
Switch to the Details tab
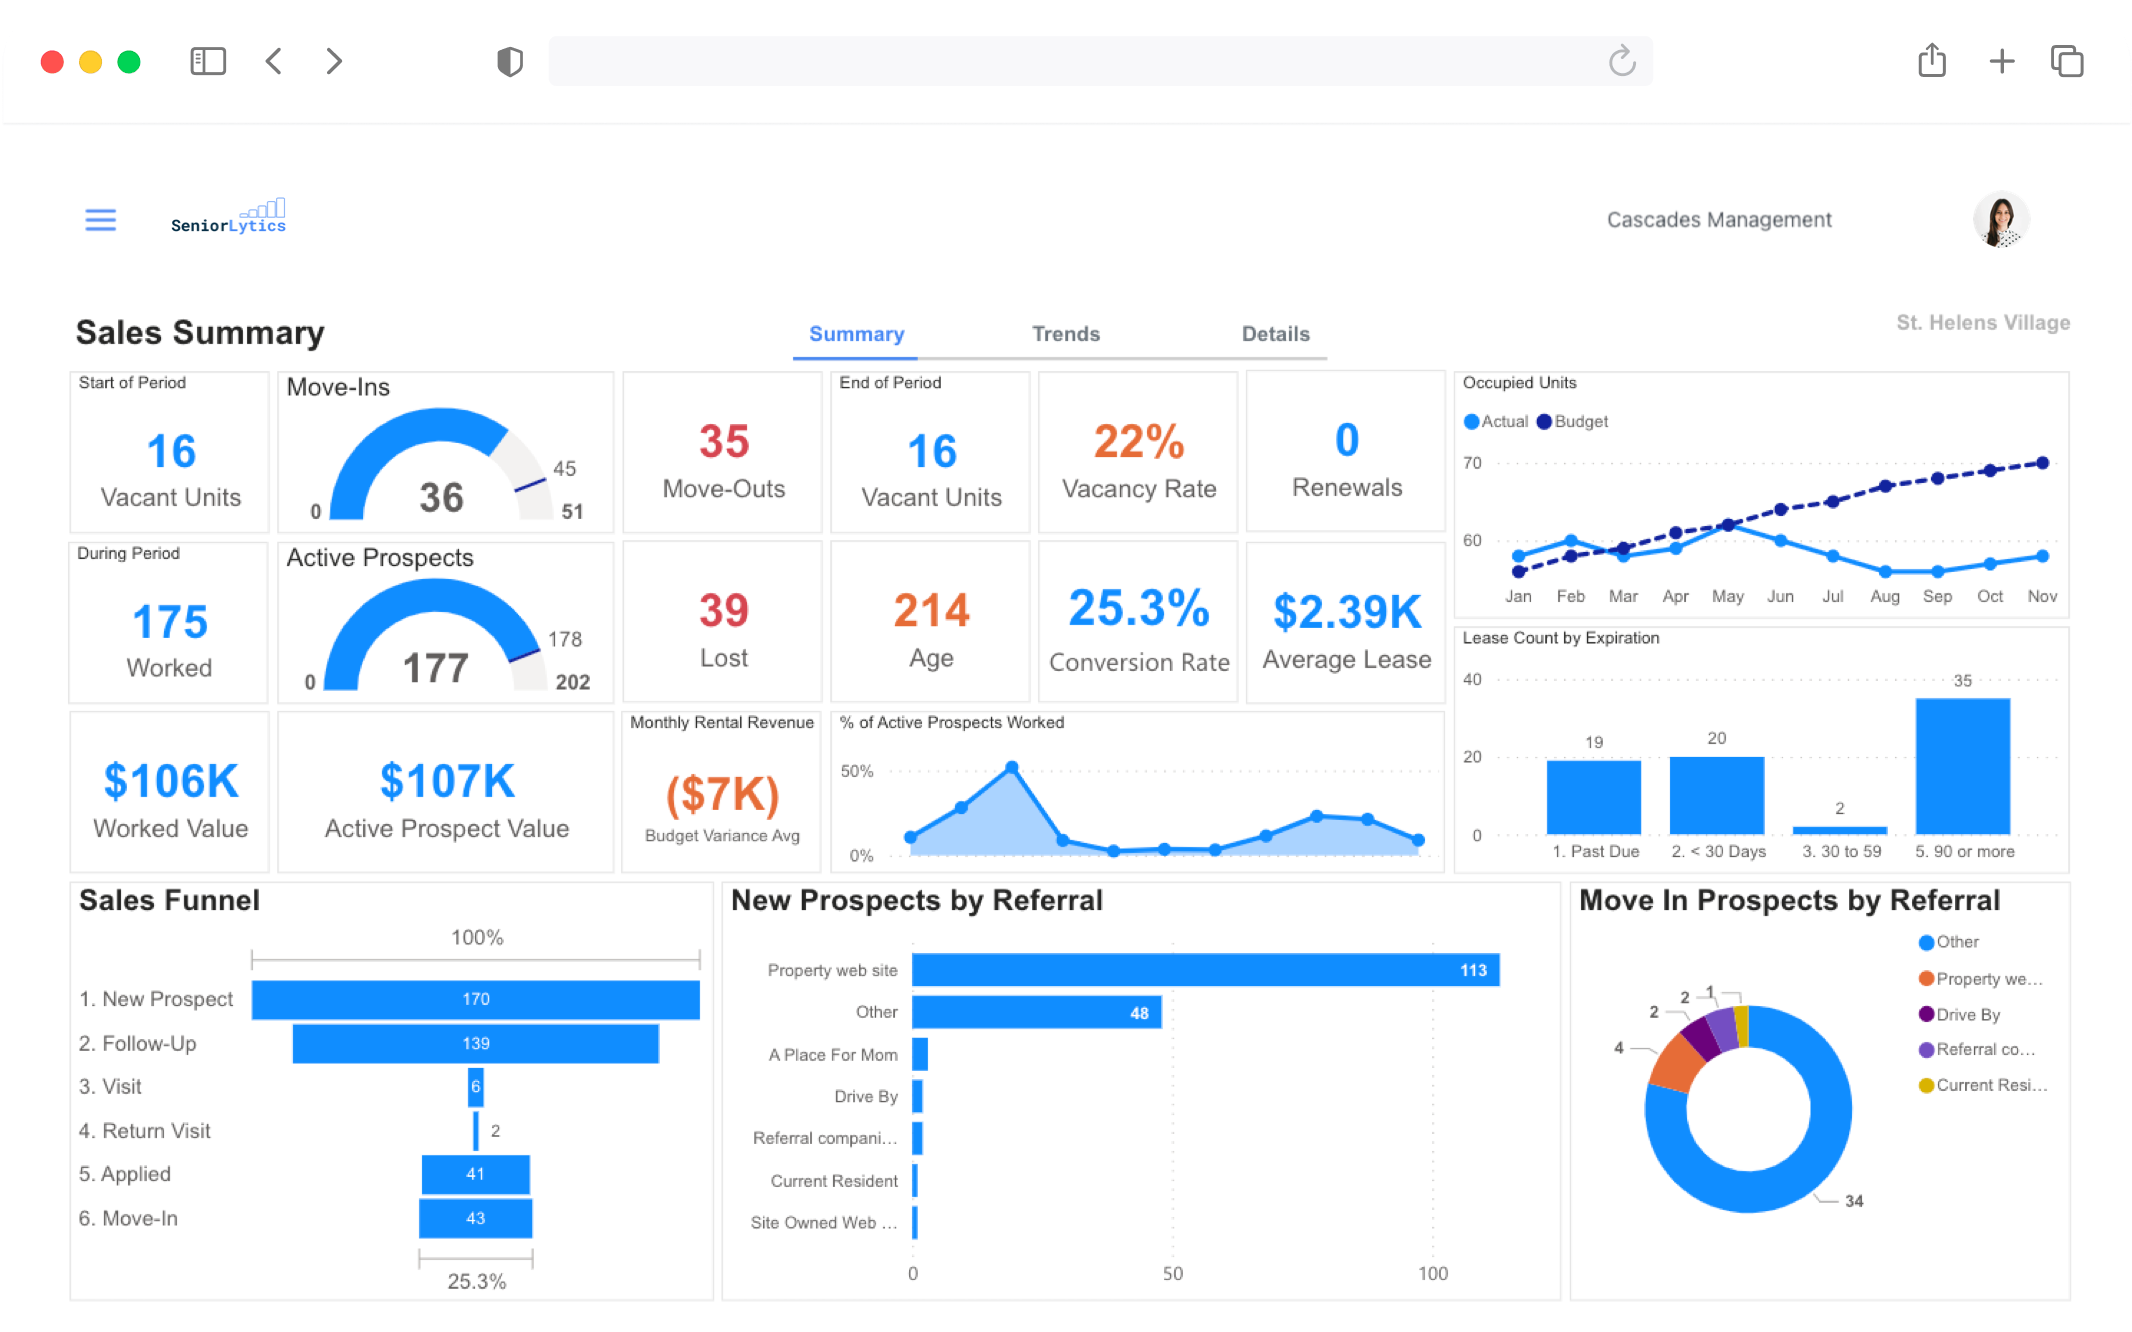1275,334
